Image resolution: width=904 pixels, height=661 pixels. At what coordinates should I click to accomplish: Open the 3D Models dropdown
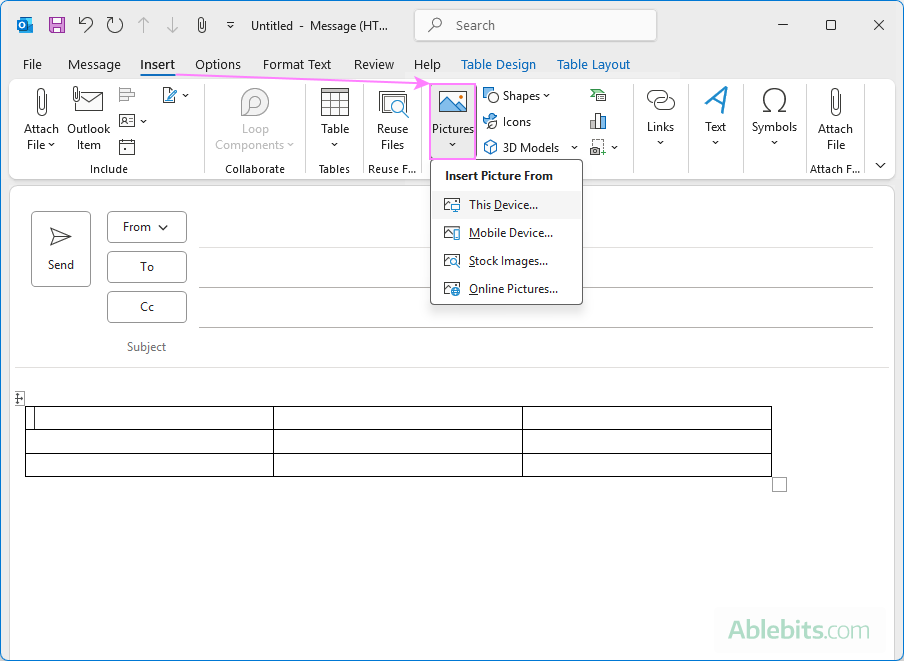tap(574, 147)
